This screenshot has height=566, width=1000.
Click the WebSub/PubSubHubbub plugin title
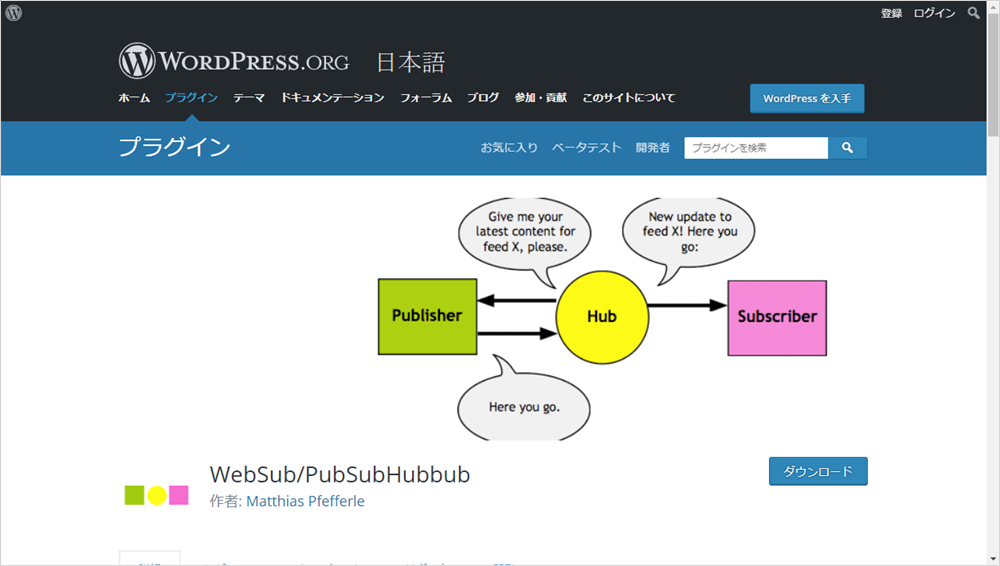coord(340,475)
